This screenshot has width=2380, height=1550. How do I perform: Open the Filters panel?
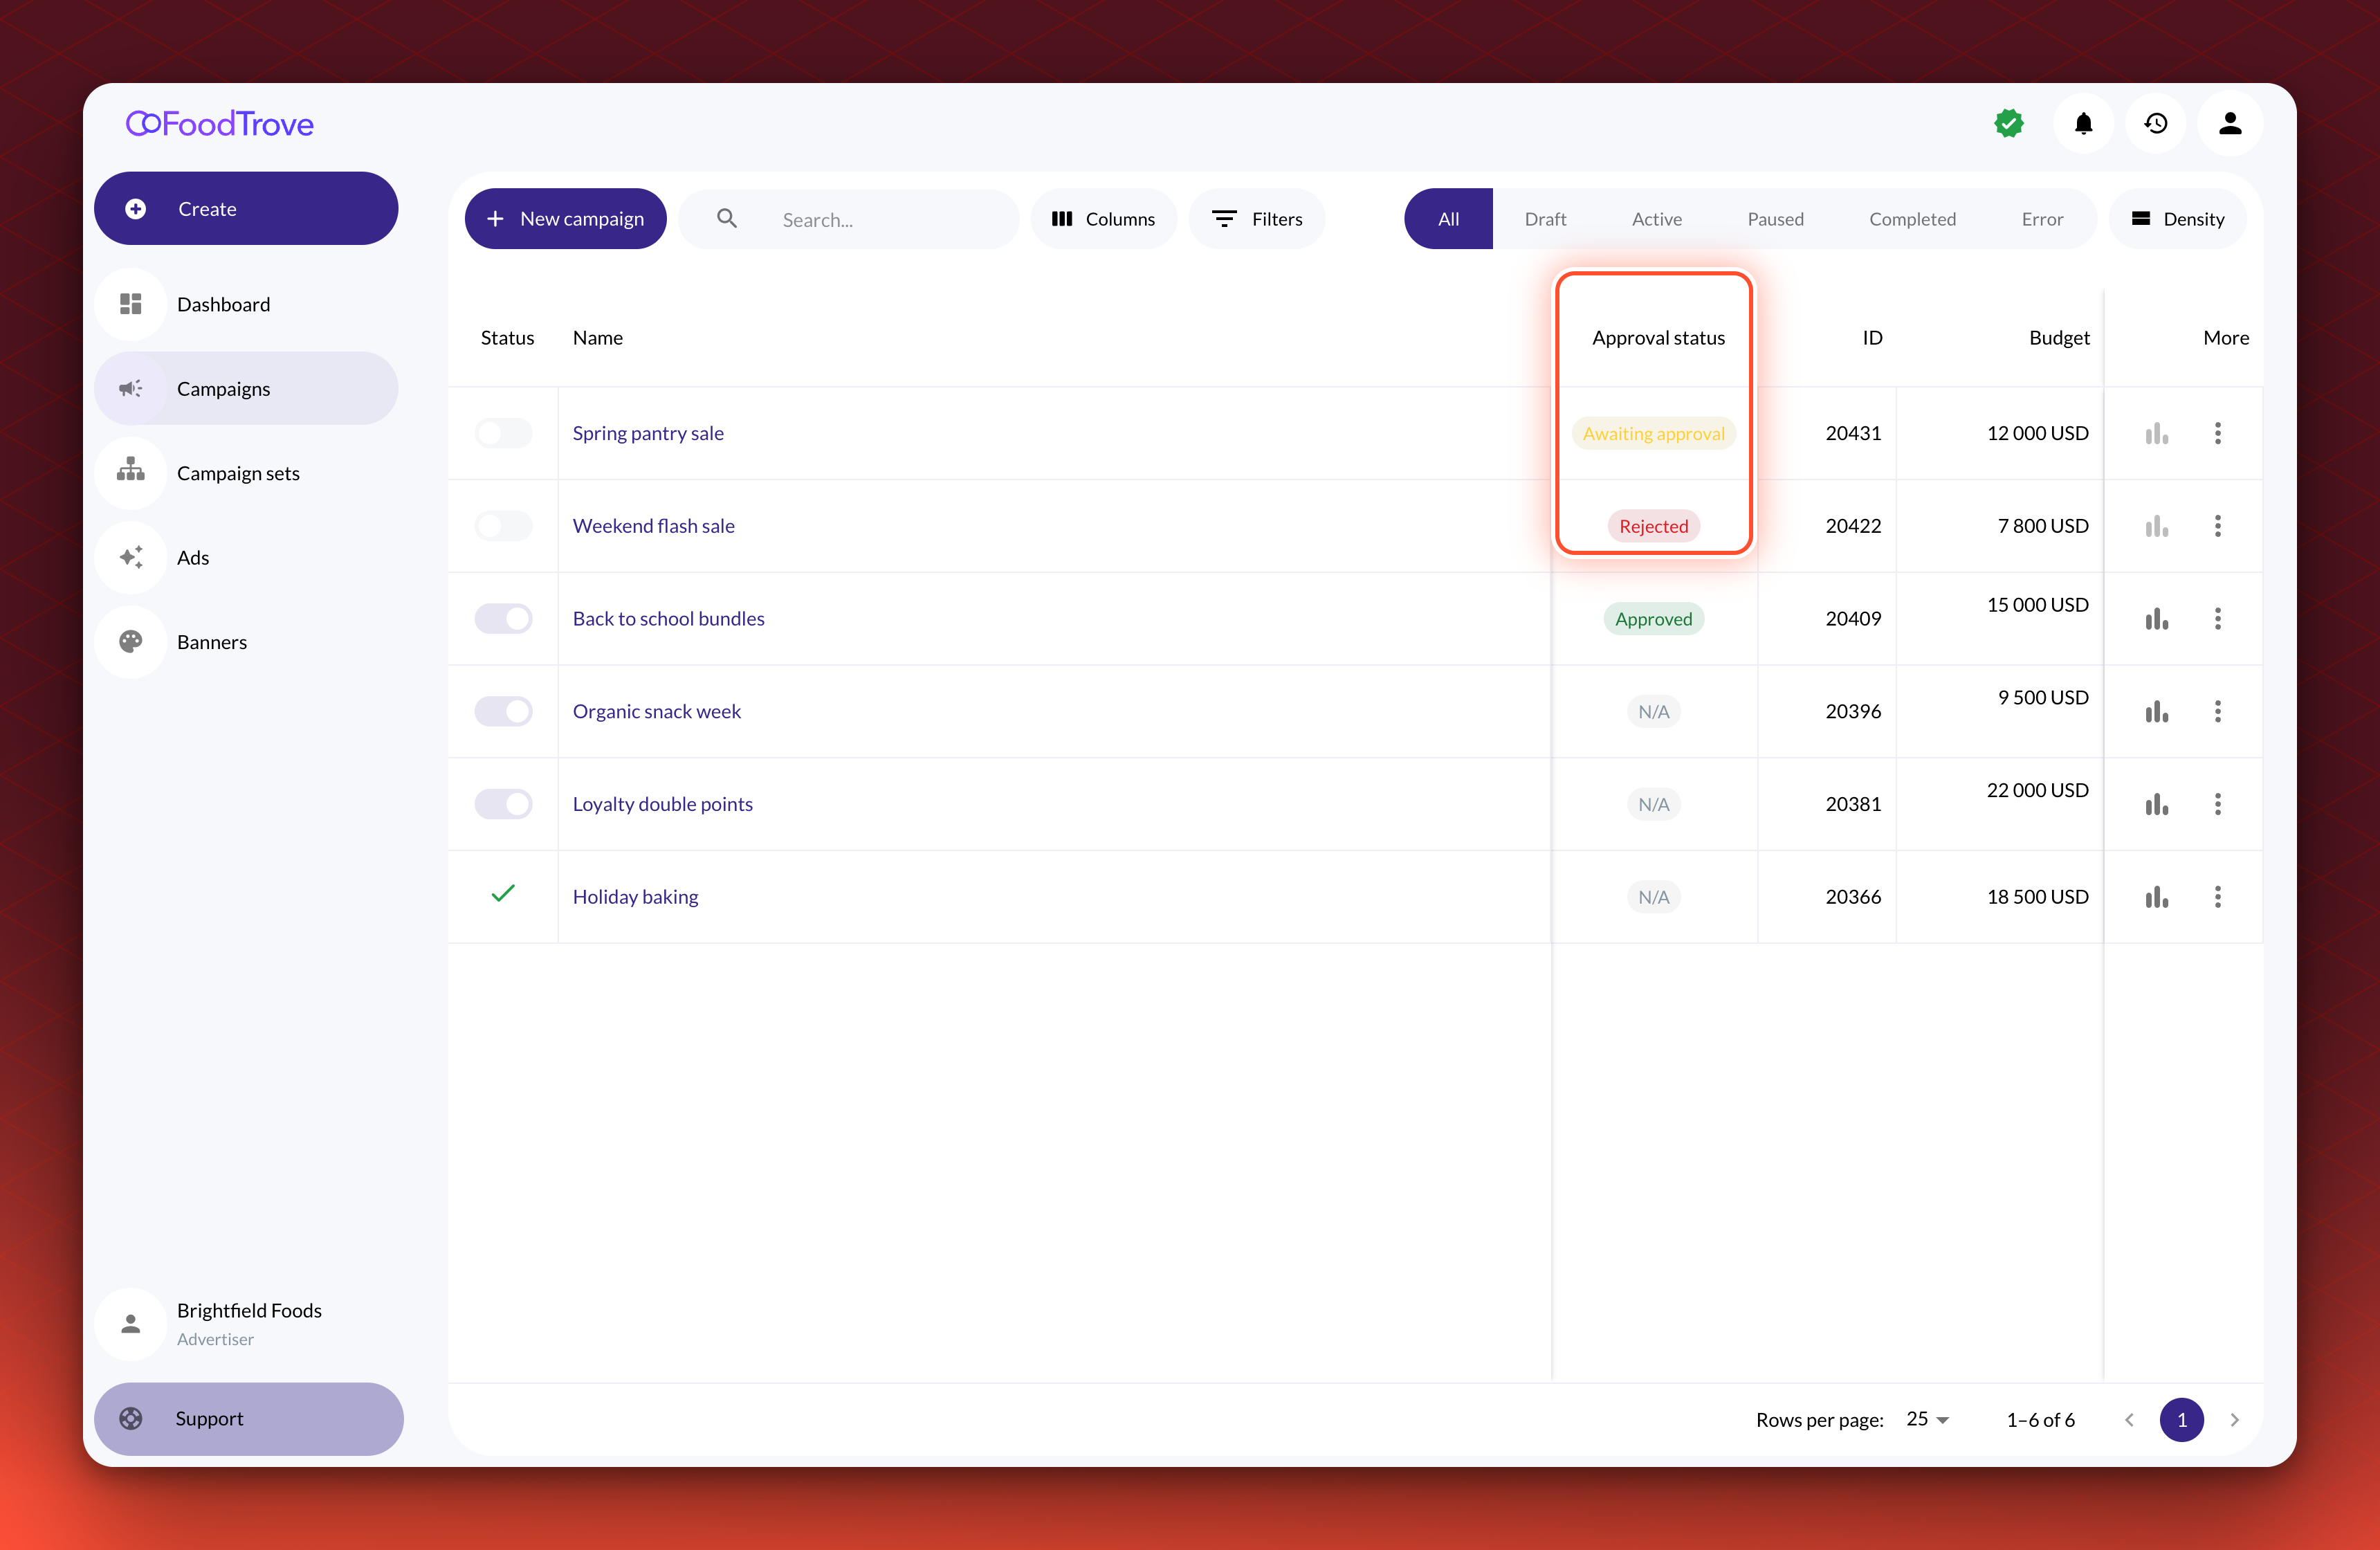point(1257,219)
